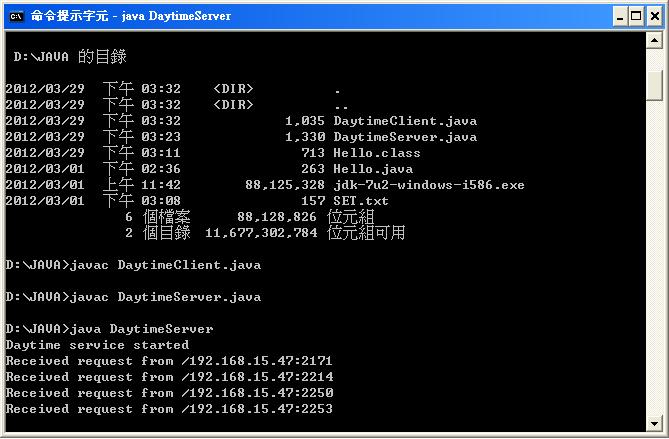Click the '2 個目錄' directory count text
669x439 pixels.
(158, 233)
